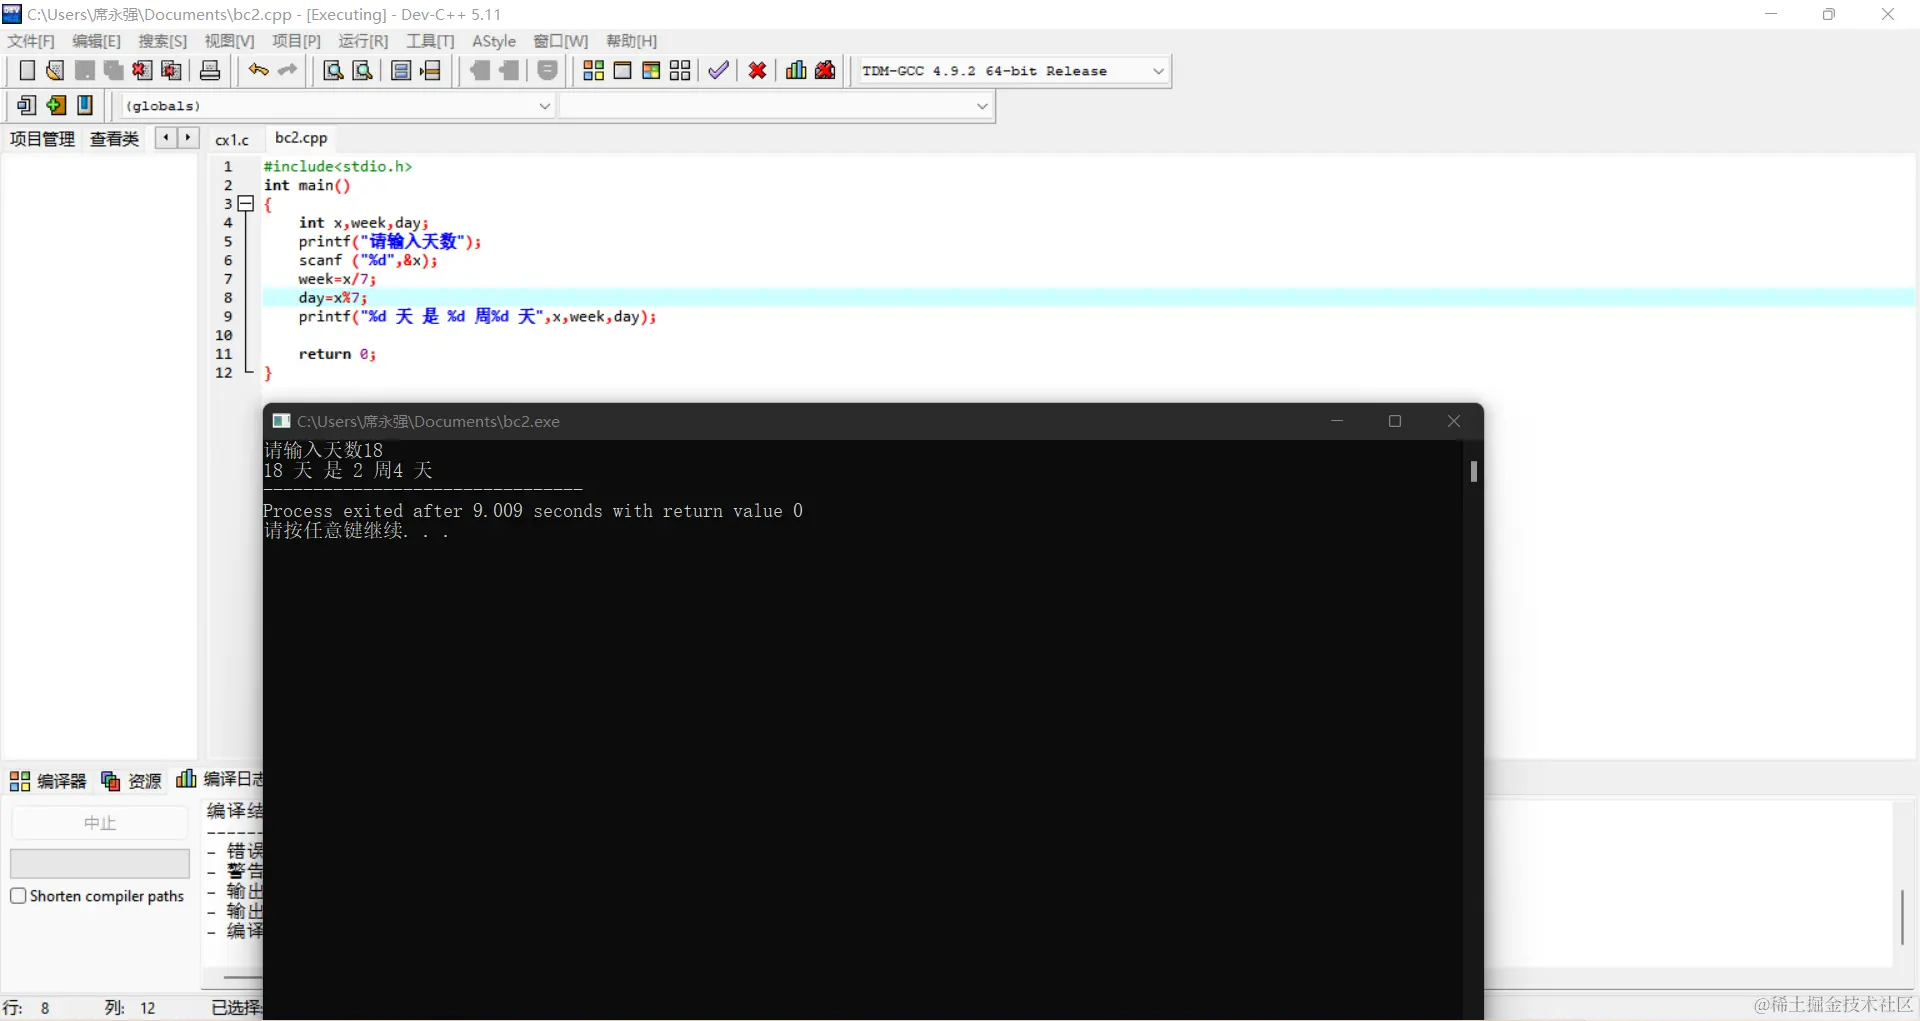Image resolution: width=1920 pixels, height=1021 pixels.
Task: Click the Save All toolbar icon
Action: pos(114,71)
